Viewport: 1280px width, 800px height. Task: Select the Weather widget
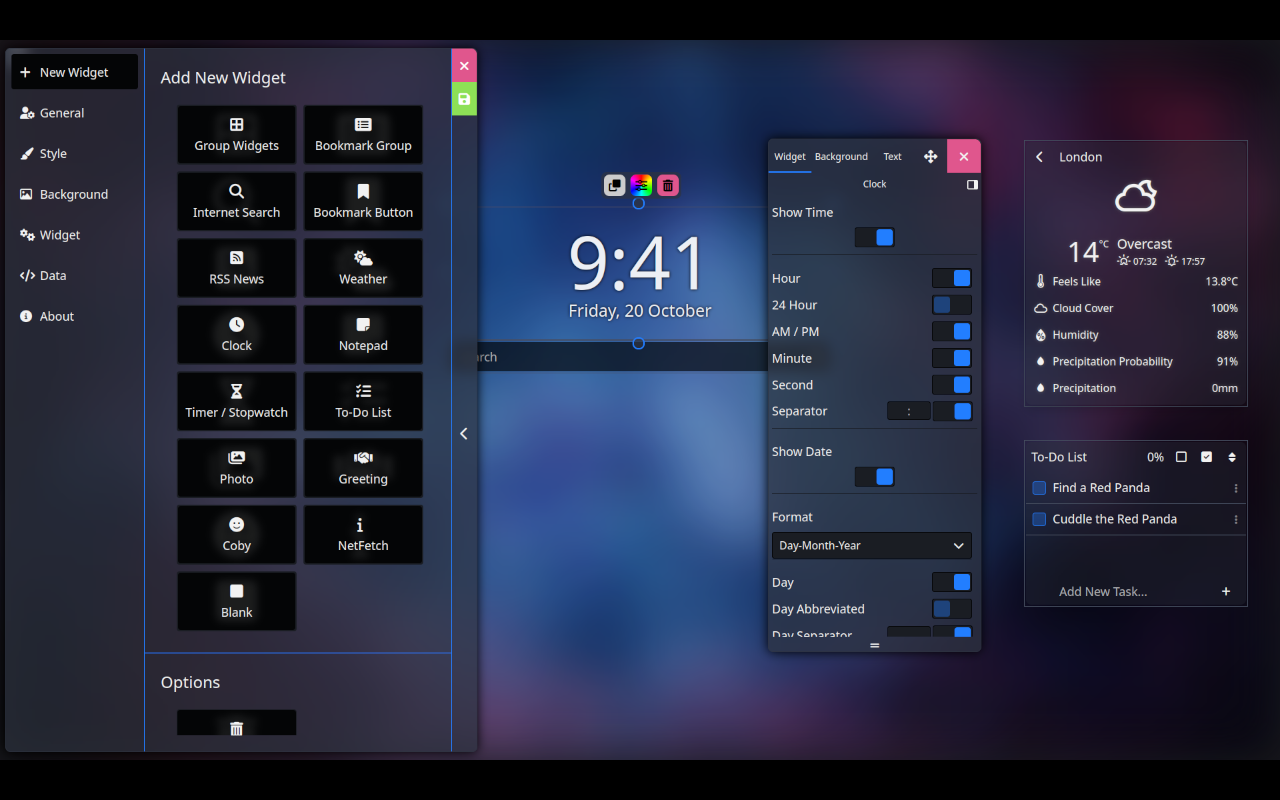point(362,268)
